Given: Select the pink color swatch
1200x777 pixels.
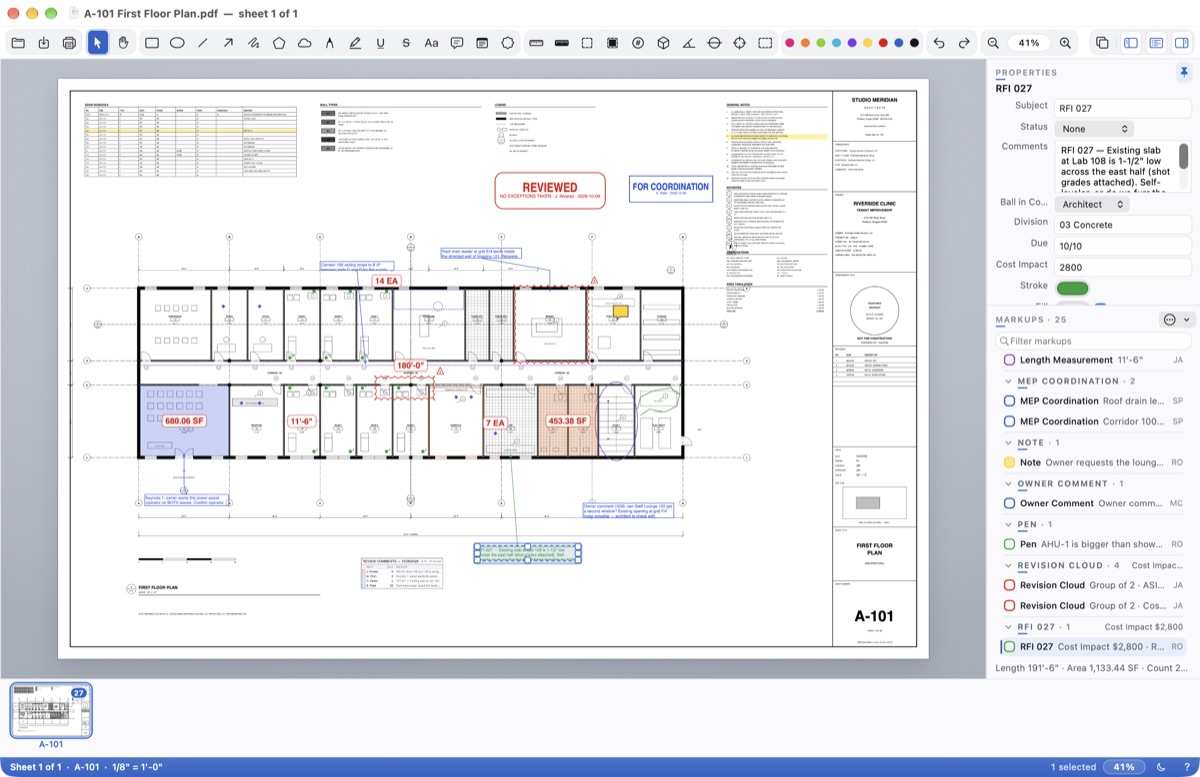Looking at the screenshot, I should click(x=790, y=43).
